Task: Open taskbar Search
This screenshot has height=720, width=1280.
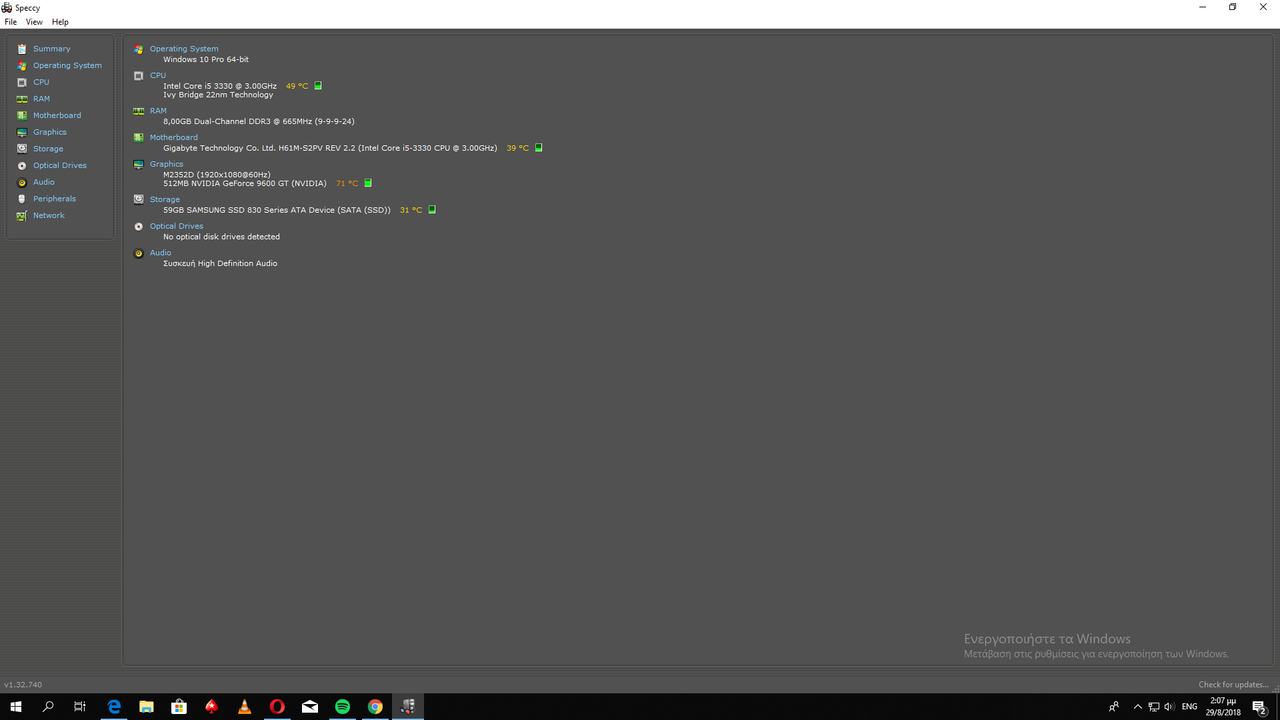Action: tap(48, 707)
